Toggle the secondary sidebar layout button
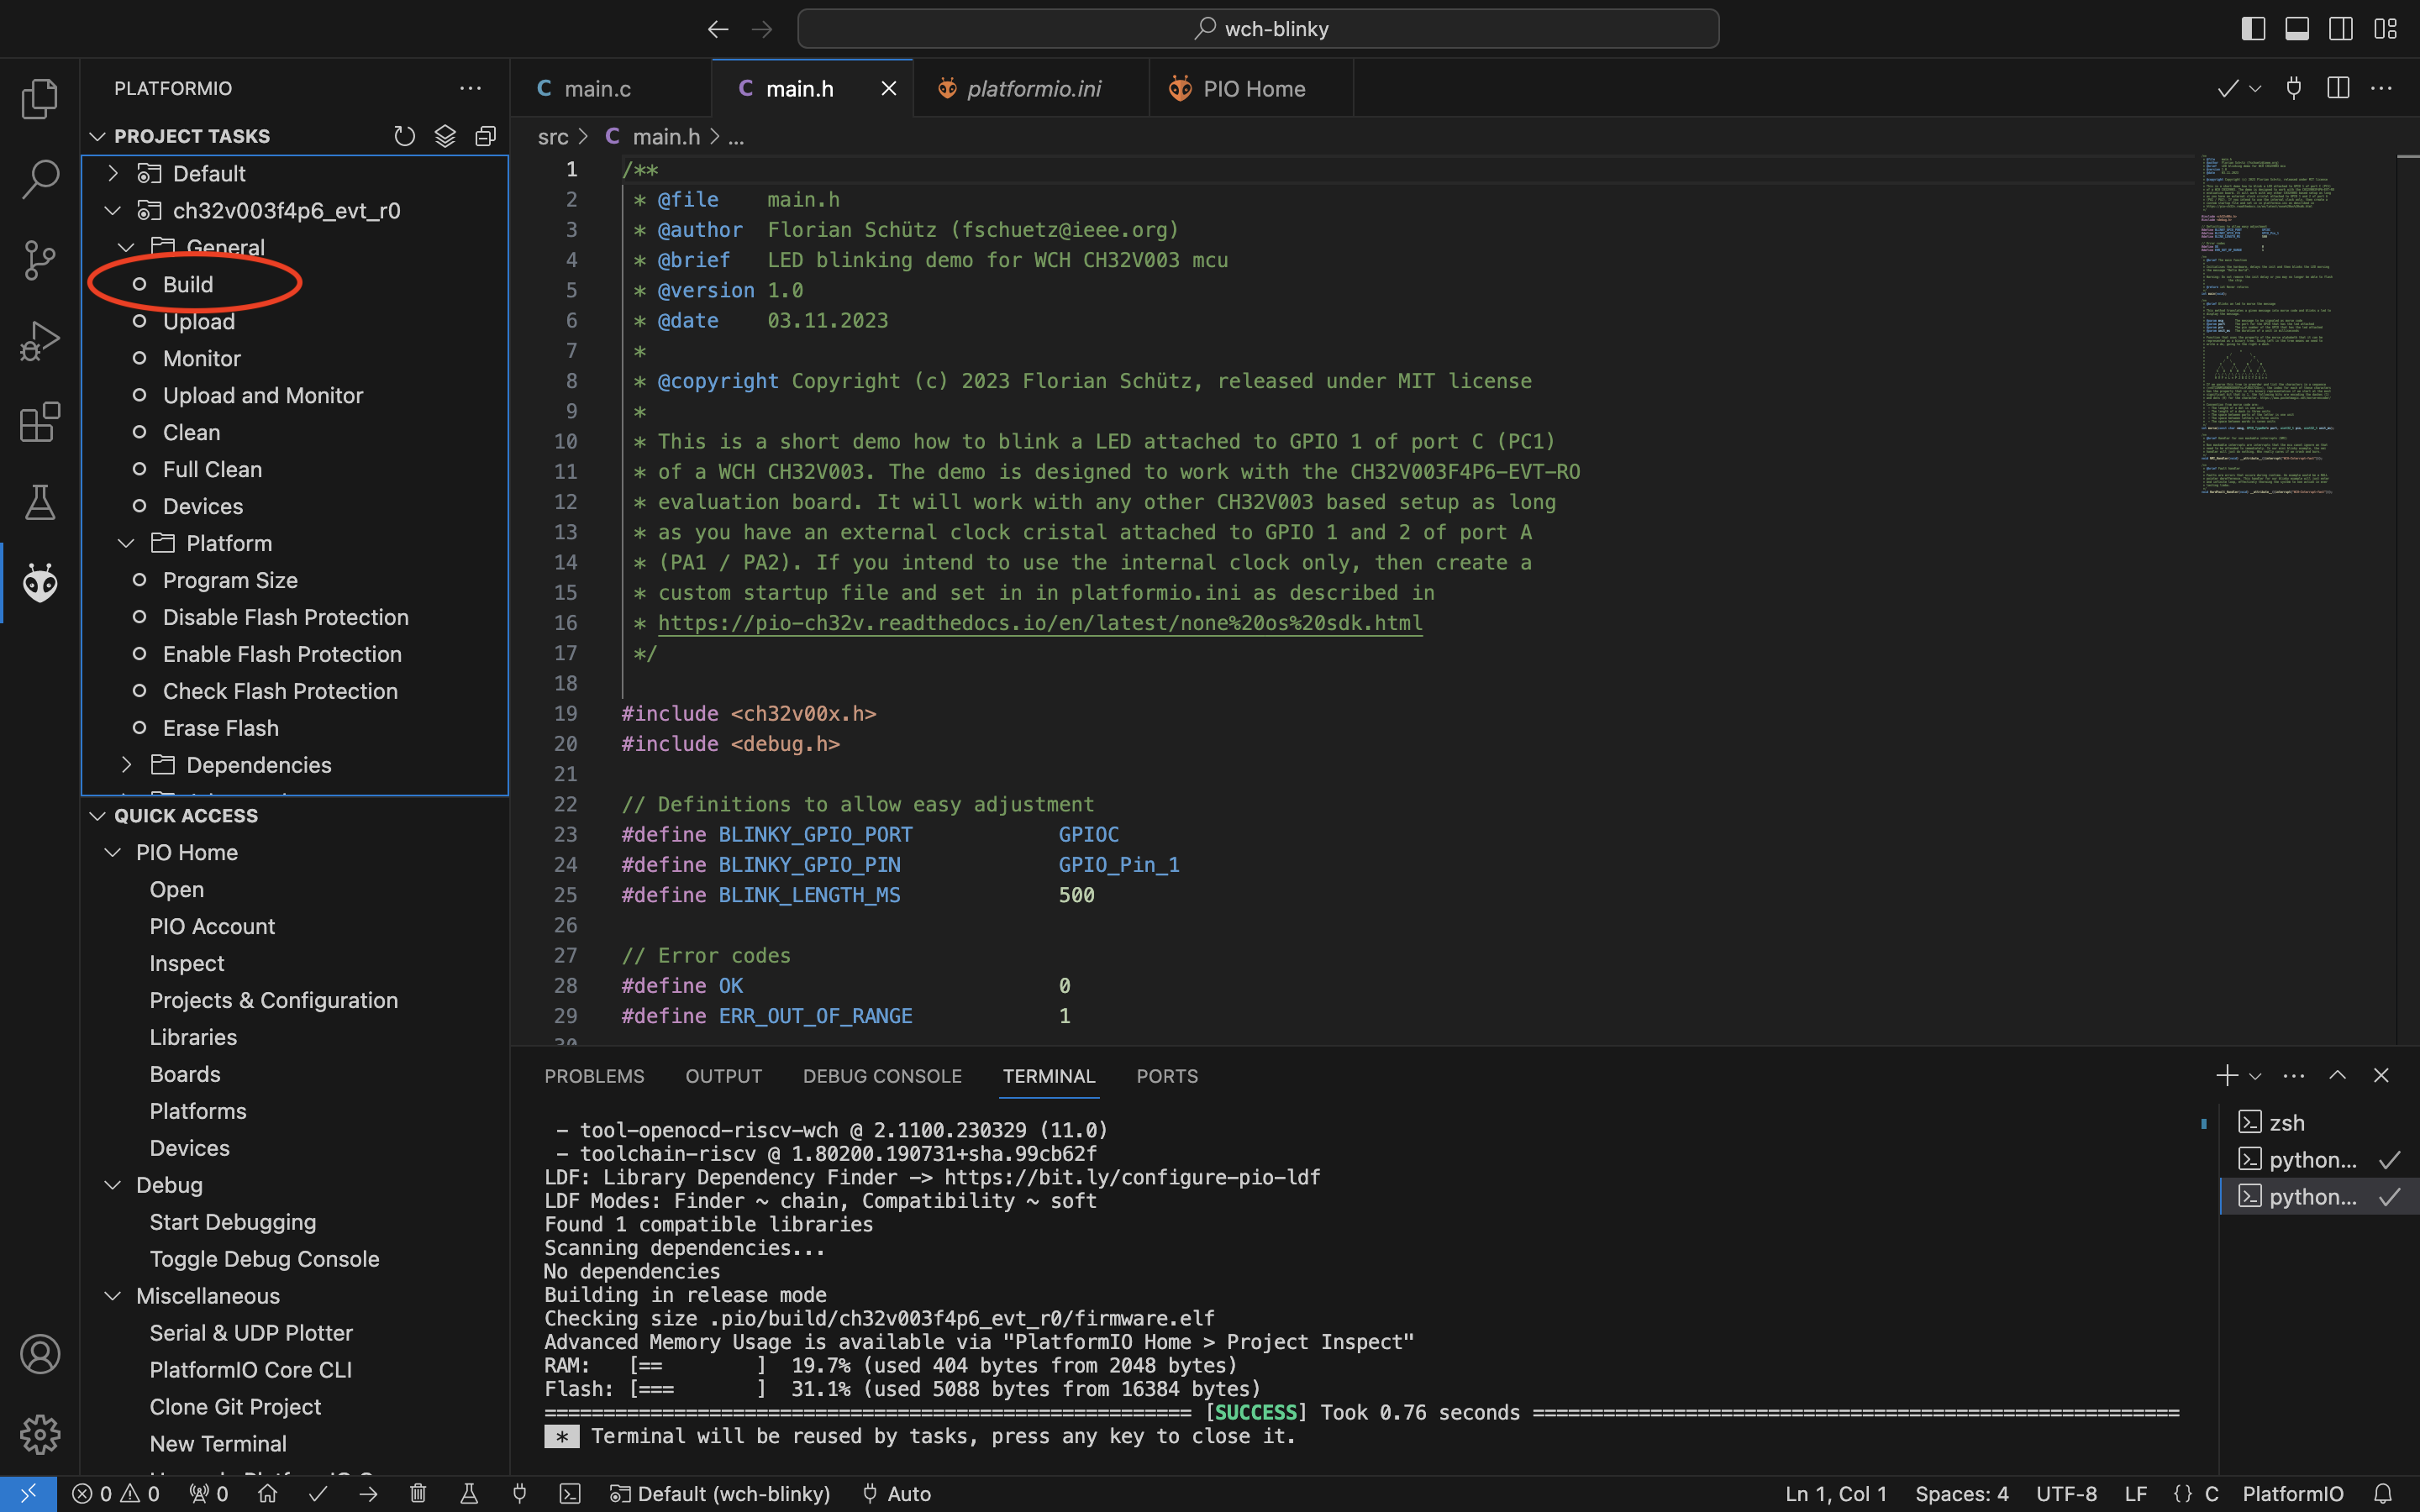The width and height of the screenshot is (2420, 1512). pos(2340,29)
